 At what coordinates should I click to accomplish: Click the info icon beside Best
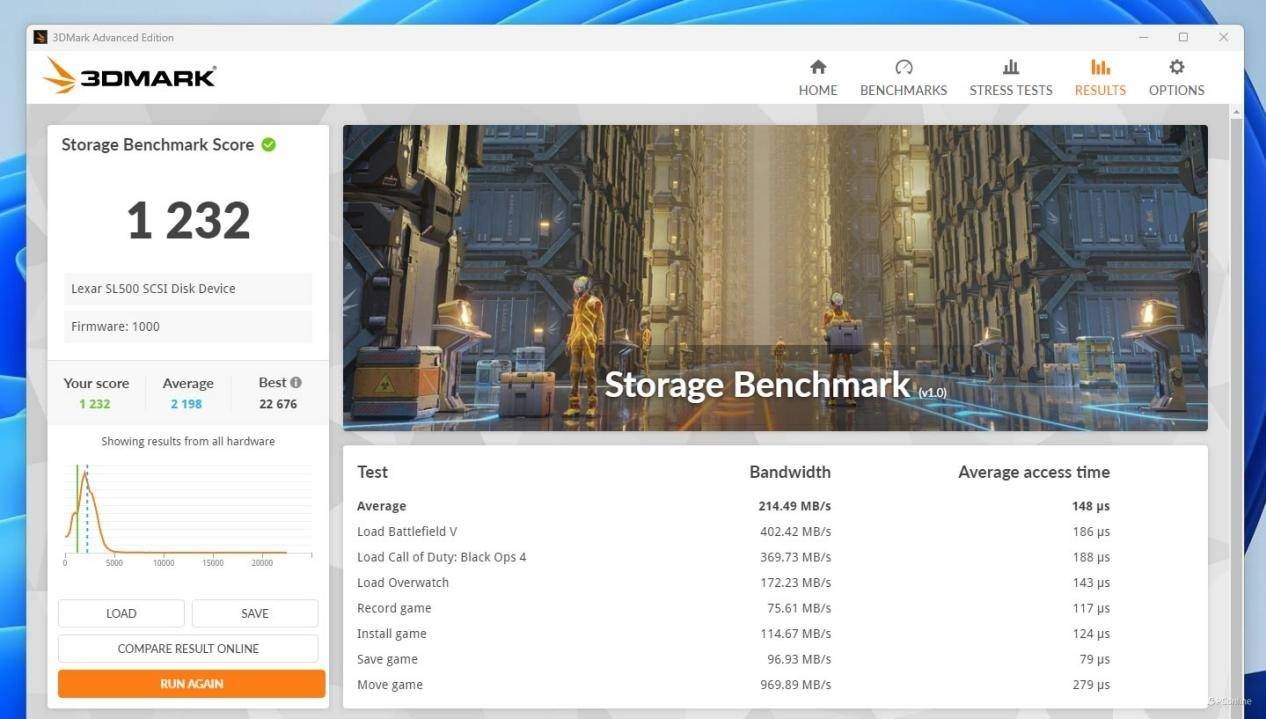[296, 382]
